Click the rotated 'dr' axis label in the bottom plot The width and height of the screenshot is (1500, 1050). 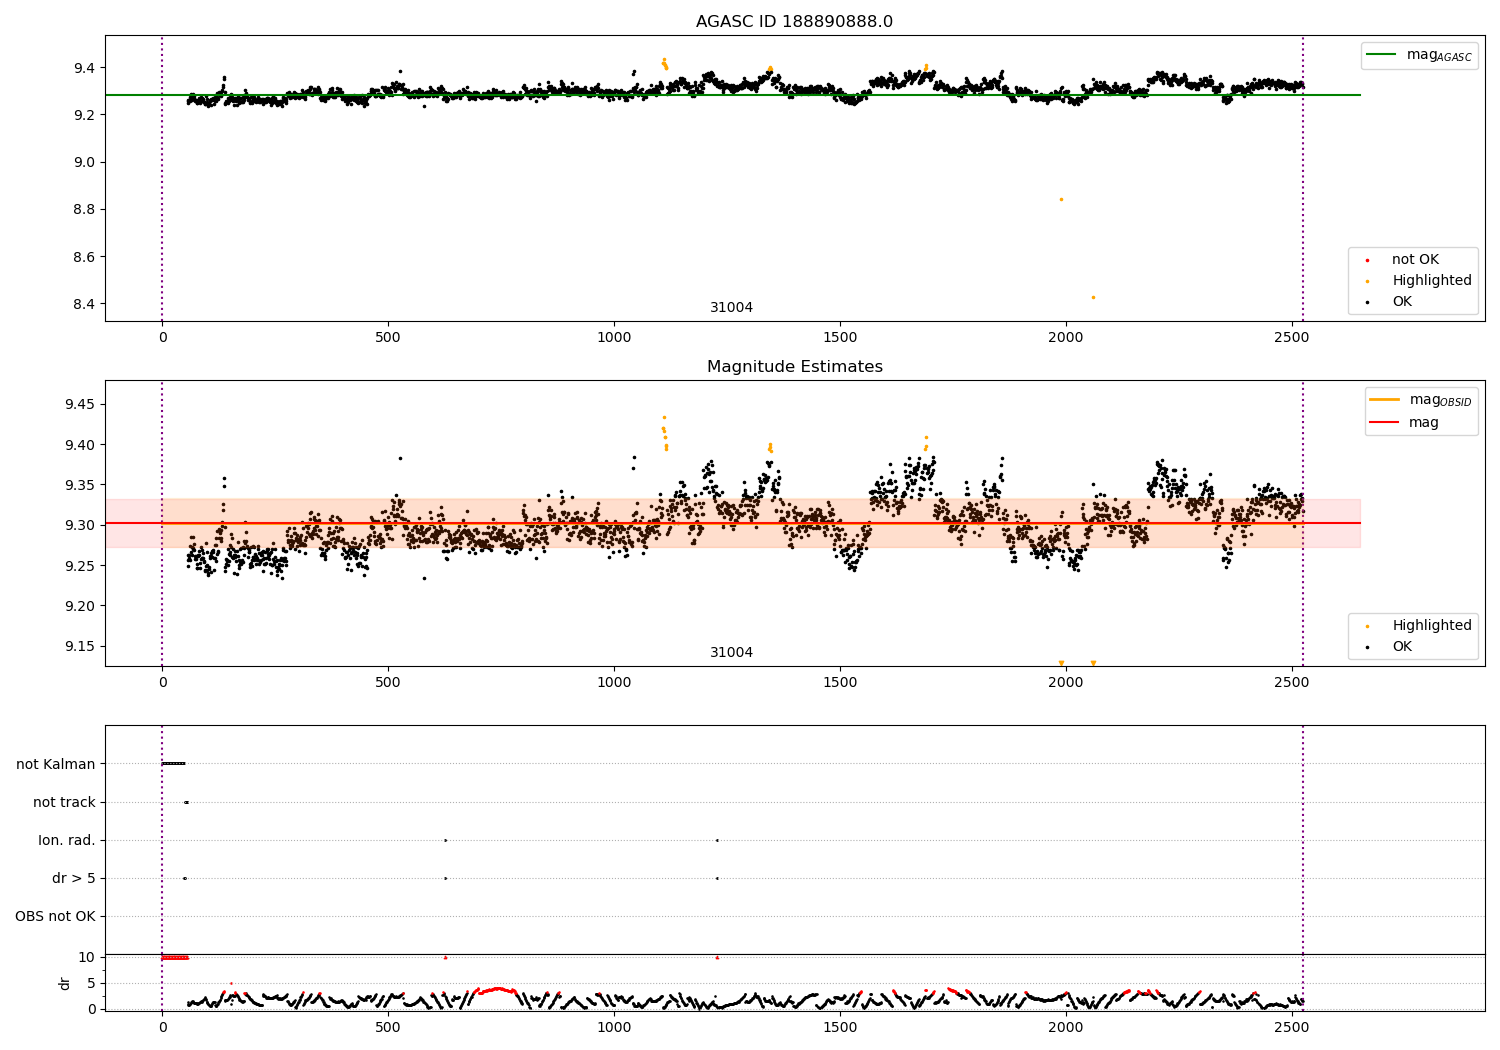(65, 983)
